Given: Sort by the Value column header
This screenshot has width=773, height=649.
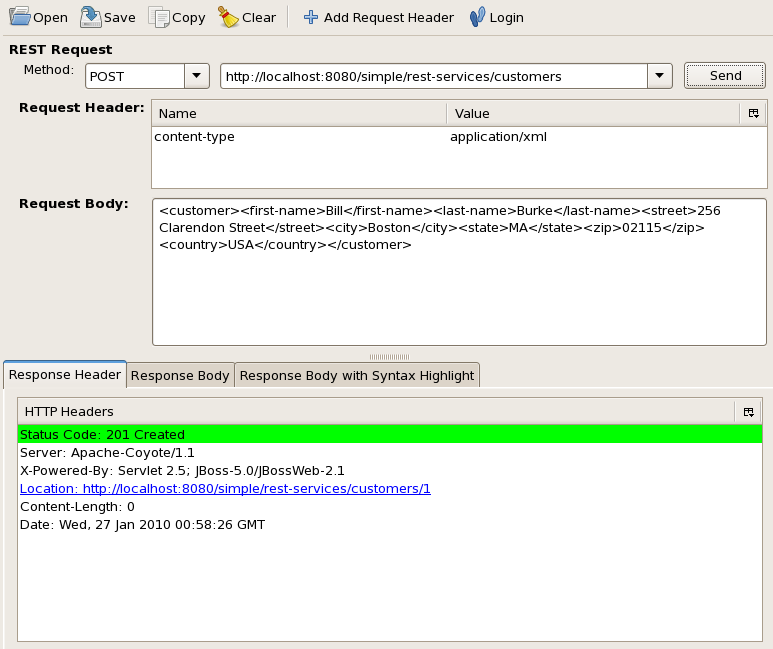Looking at the screenshot, I should coord(594,113).
